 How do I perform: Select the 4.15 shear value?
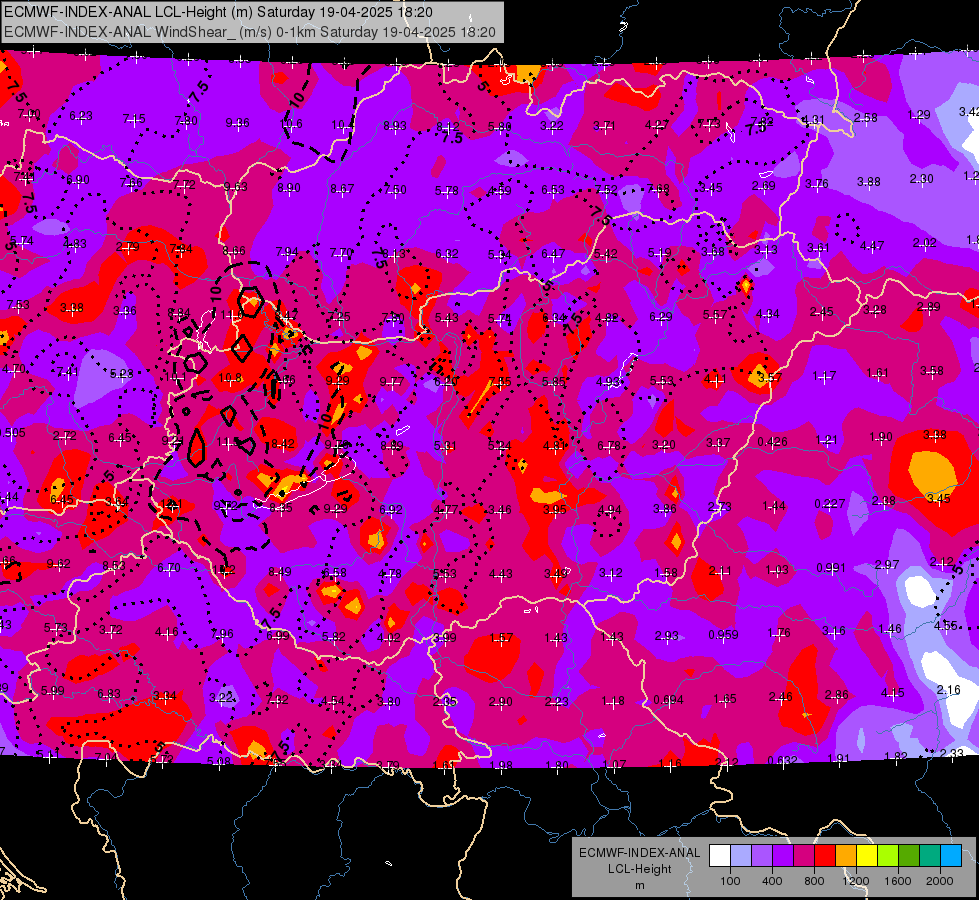tap(893, 692)
